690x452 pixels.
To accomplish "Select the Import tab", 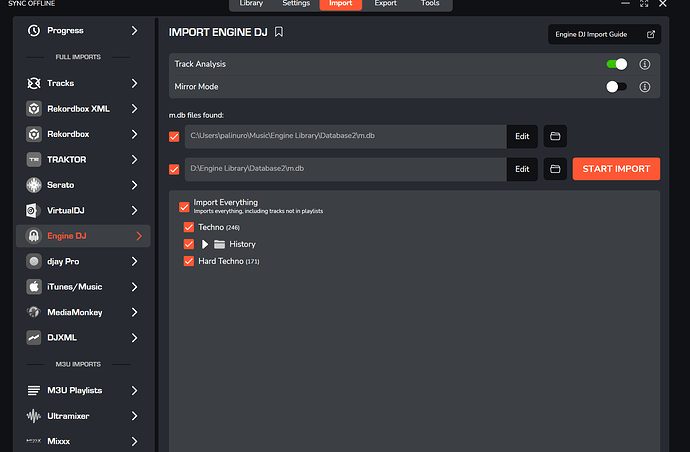I will (341, 4).
